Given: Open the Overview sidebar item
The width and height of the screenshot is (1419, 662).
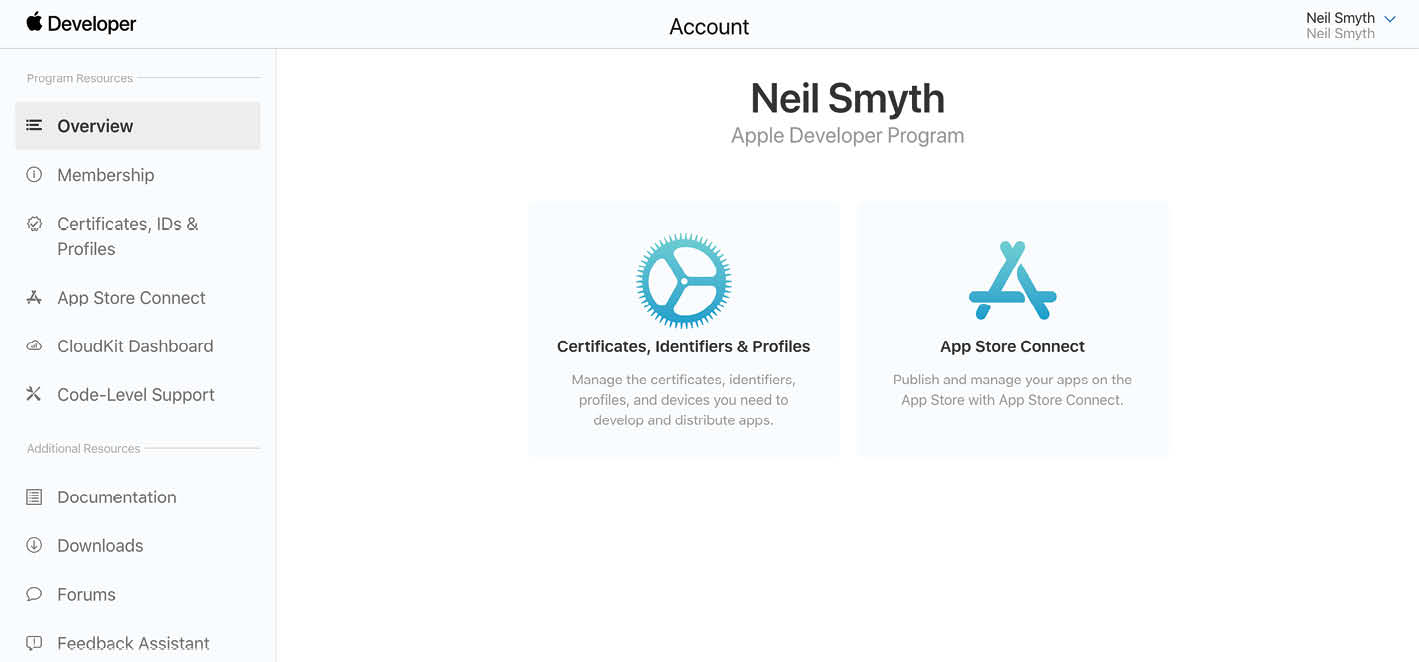Looking at the screenshot, I should click(138, 126).
